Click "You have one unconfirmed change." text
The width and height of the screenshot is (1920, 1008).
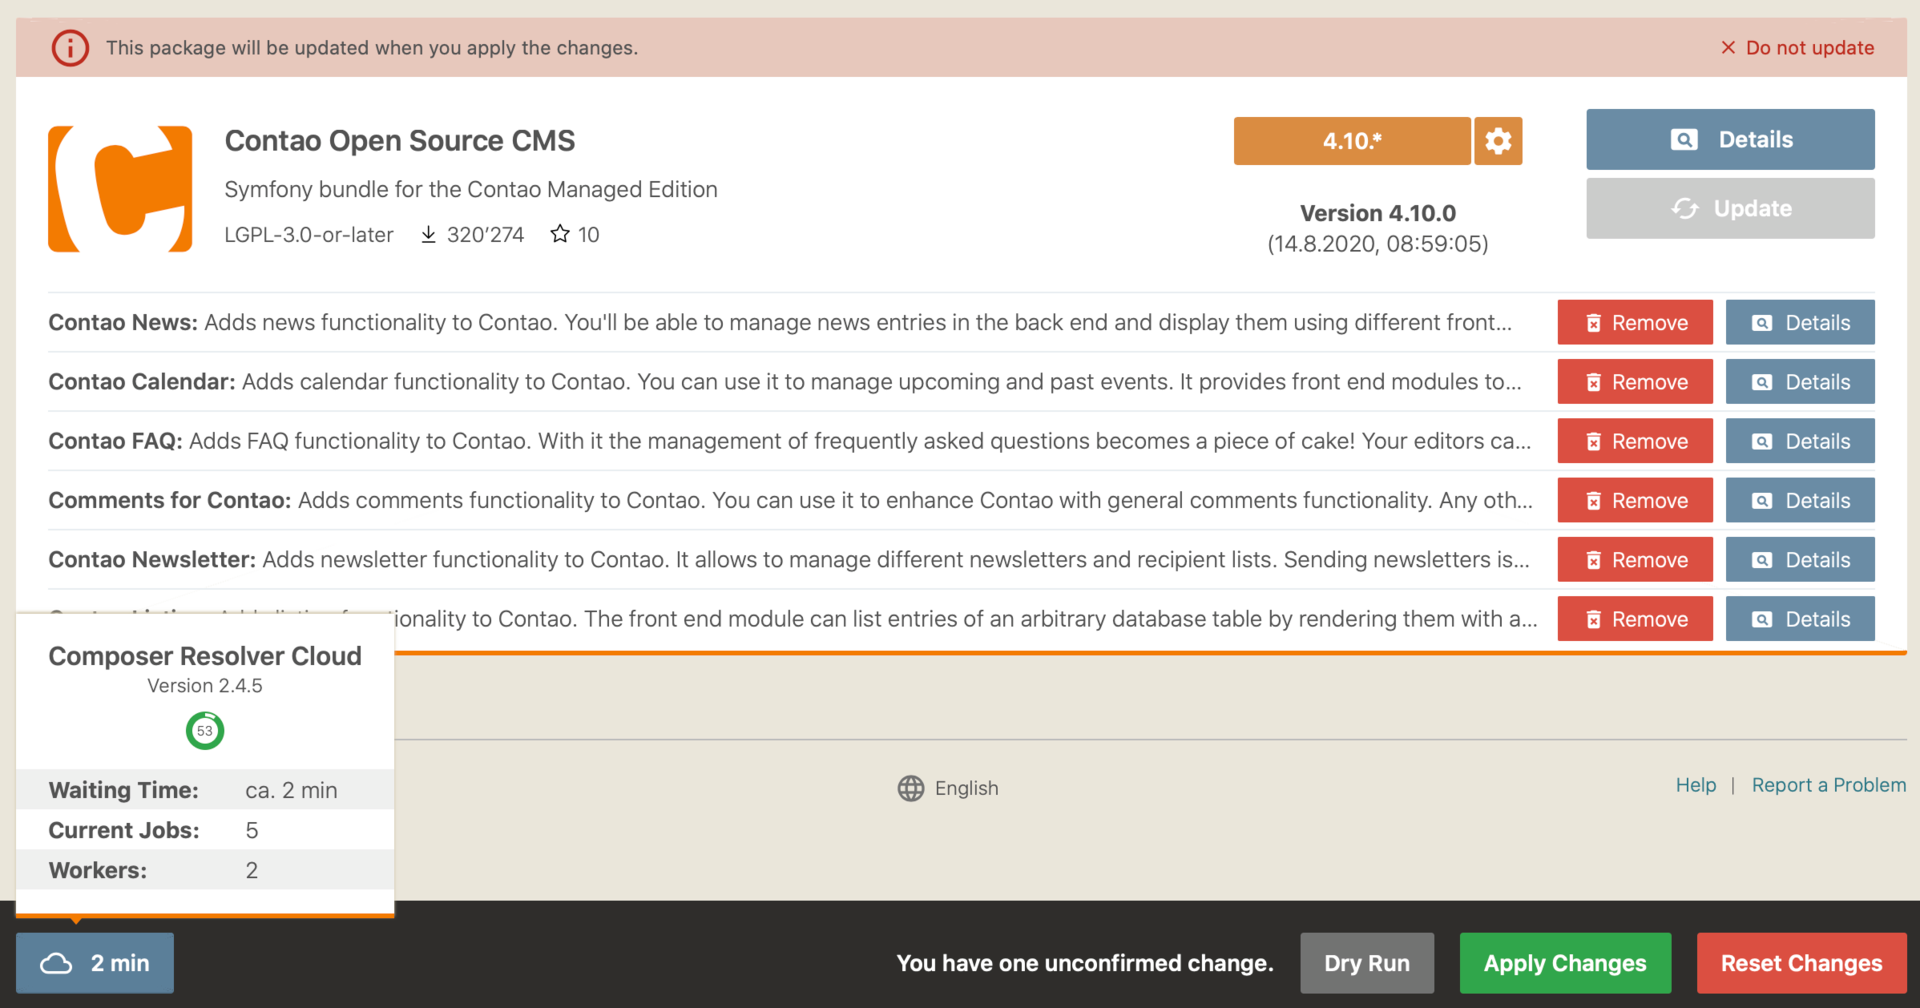(x=1085, y=963)
